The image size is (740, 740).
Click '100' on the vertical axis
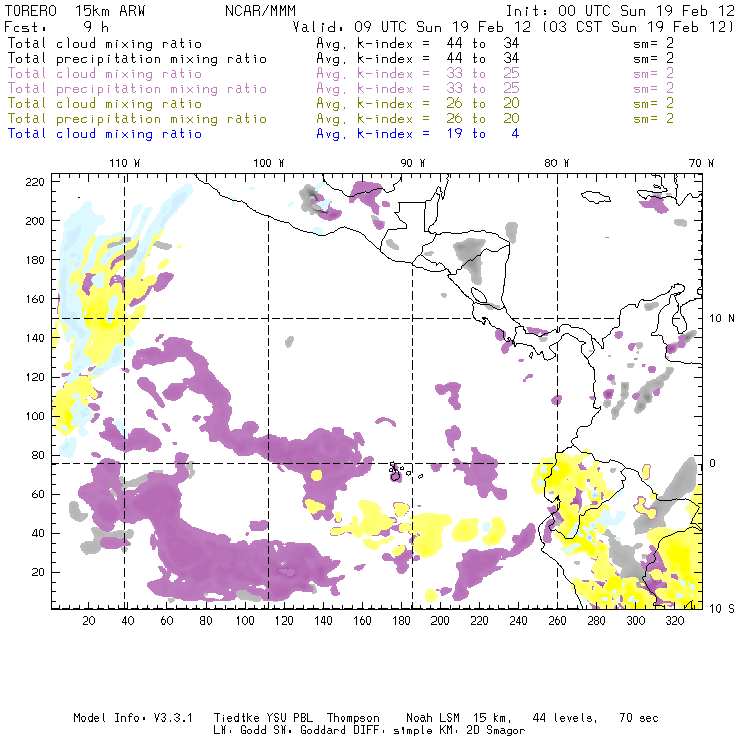pyautogui.click(x=35, y=416)
